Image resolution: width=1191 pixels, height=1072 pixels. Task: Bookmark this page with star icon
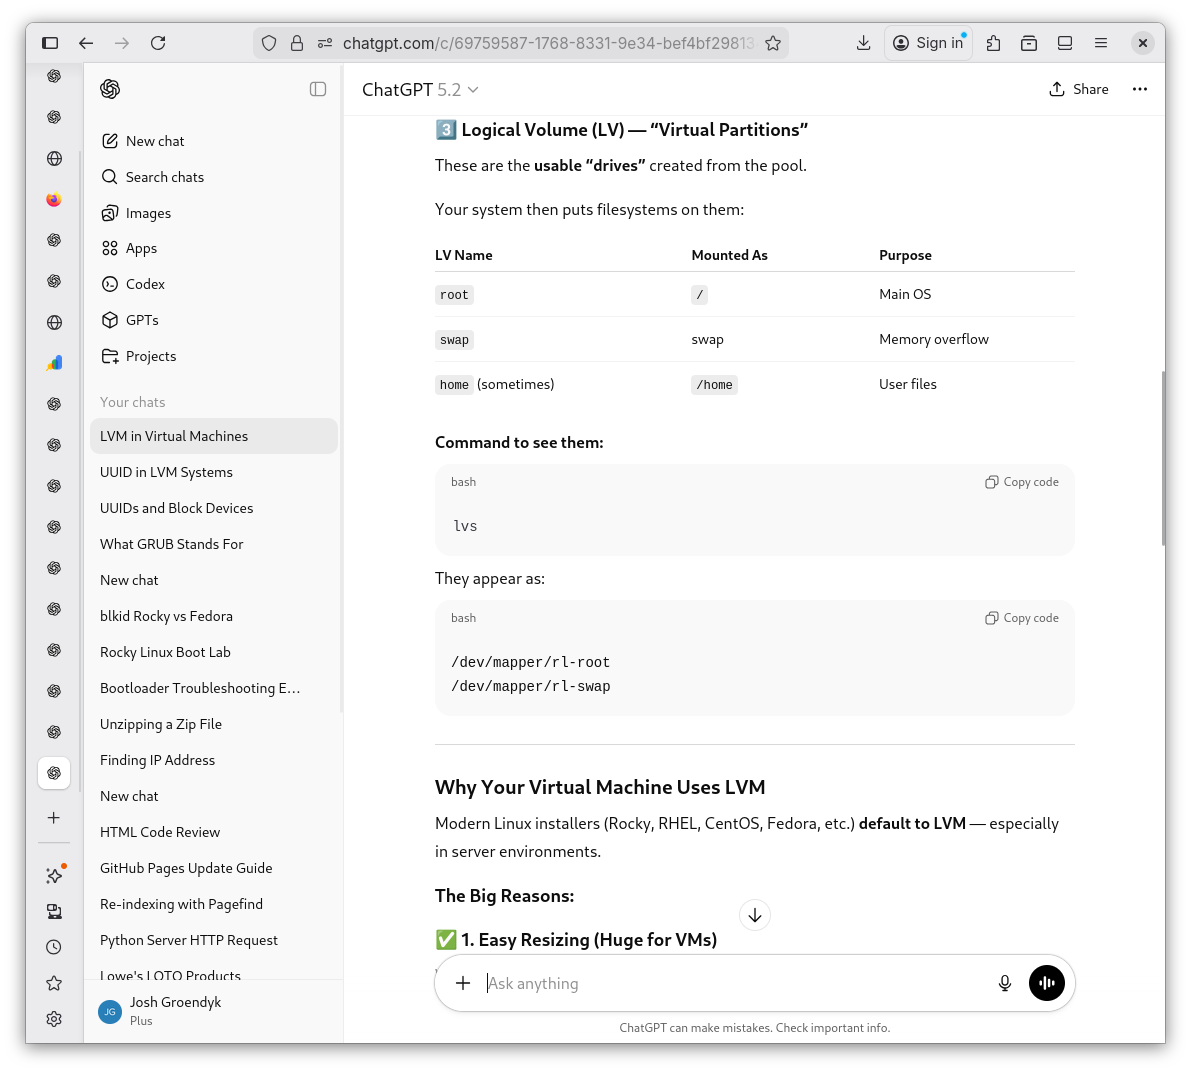pos(773,43)
